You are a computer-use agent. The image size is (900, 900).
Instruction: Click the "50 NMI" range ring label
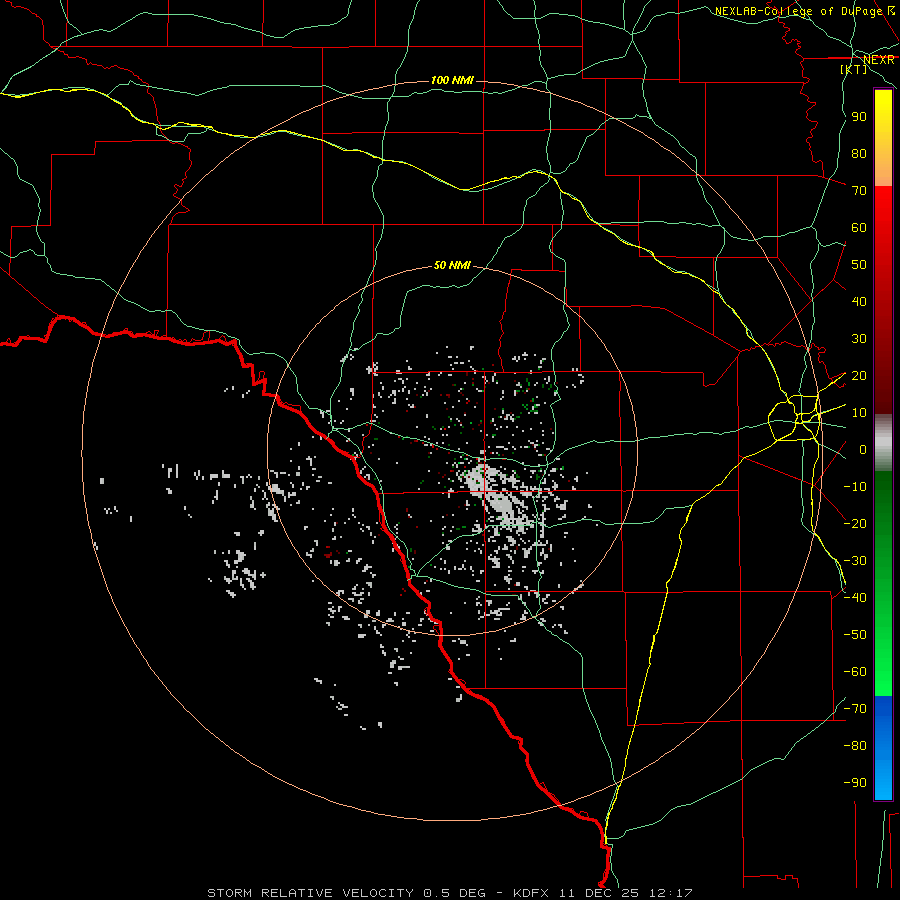click(452, 265)
